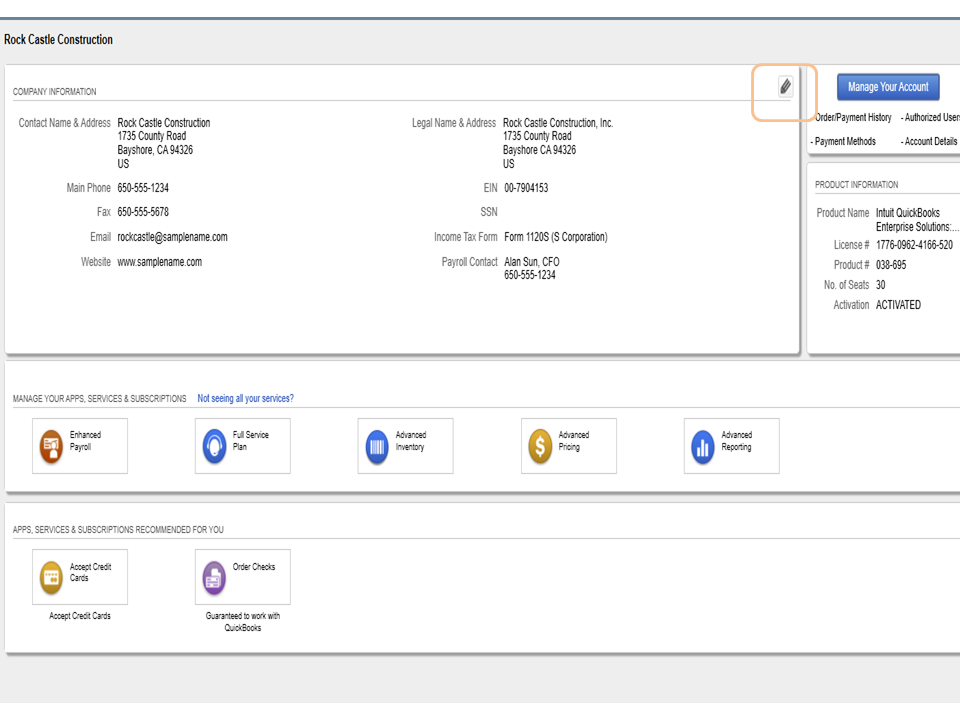Image resolution: width=960 pixels, height=720 pixels.
Task: Click the COMPANY INFORMATION section header
Action: pyautogui.click(x=54, y=92)
